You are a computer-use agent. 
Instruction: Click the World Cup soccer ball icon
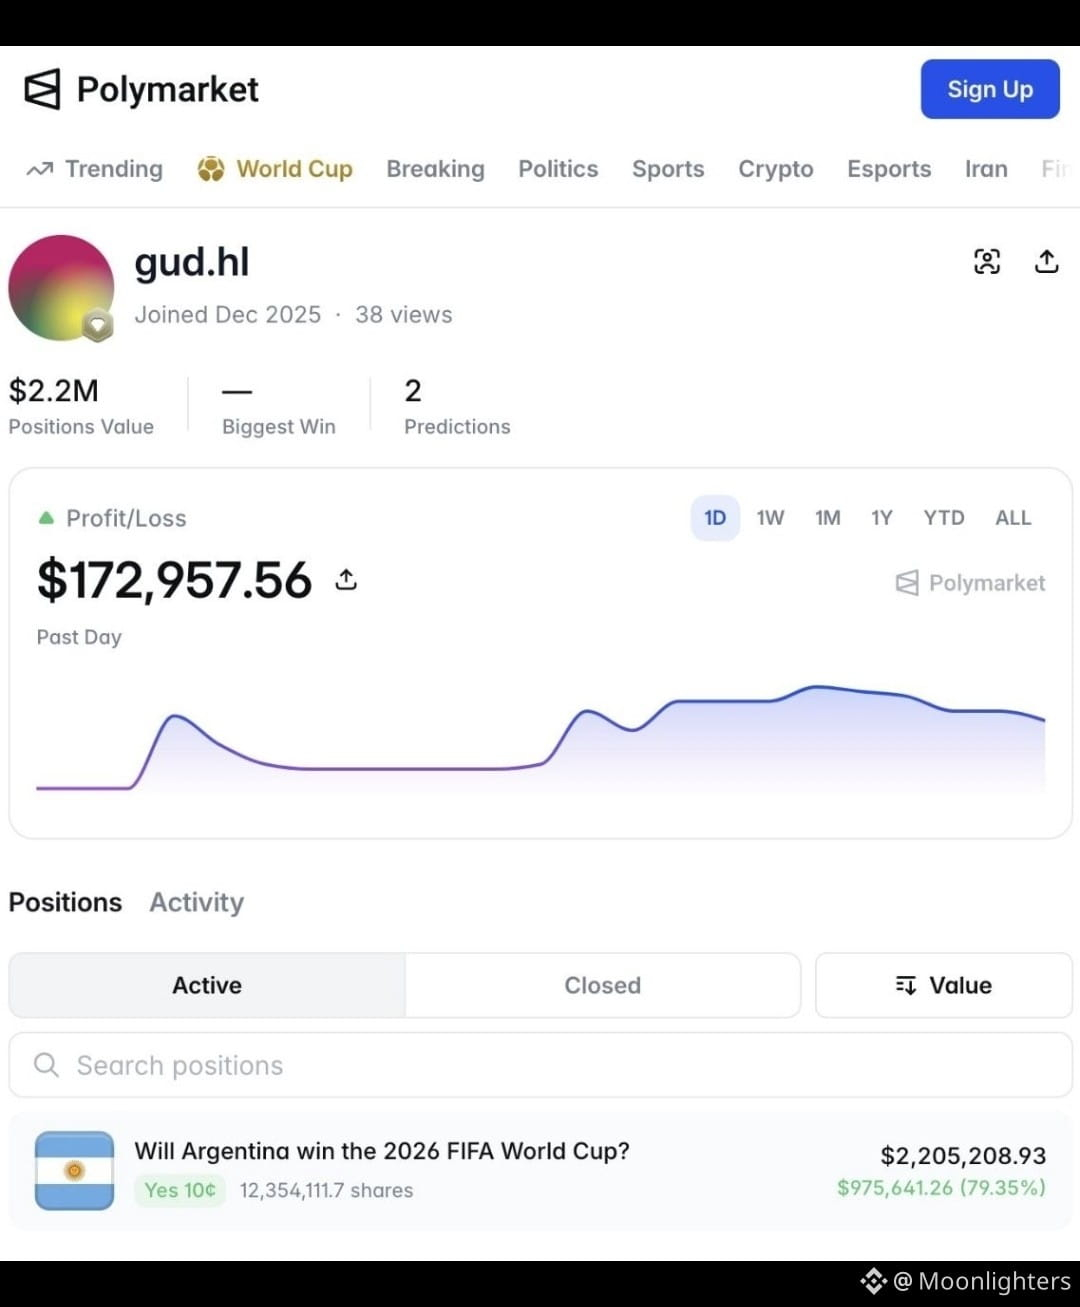(x=211, y=169)
